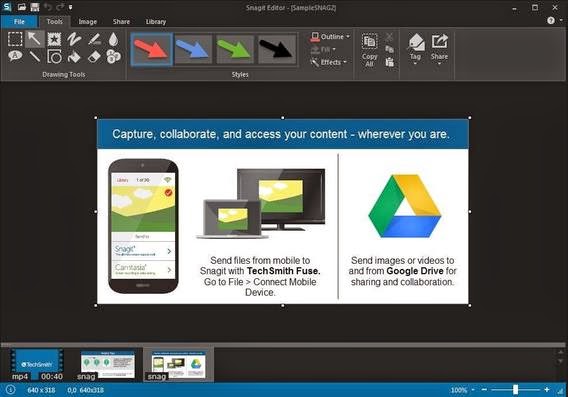Open the middle snag tray thumbnail
The height and width of the screenshot is (397, 568).
[107, 364]
